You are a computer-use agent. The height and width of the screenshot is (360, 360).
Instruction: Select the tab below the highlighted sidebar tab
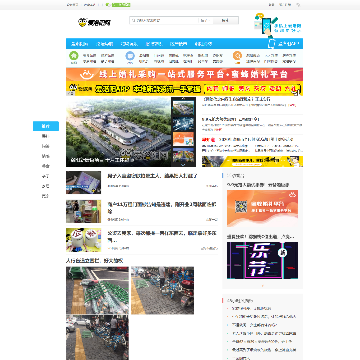[x=45, y=136]
